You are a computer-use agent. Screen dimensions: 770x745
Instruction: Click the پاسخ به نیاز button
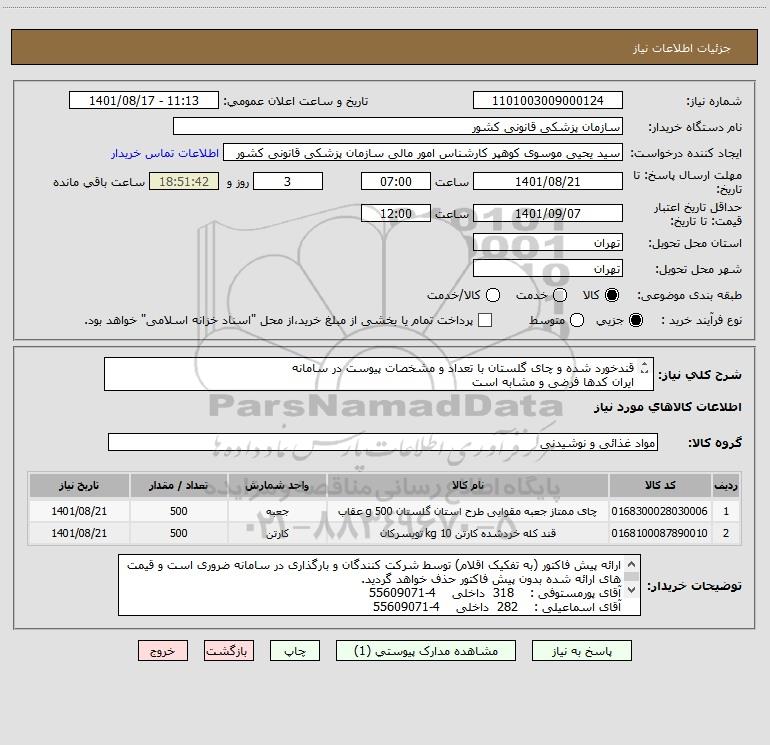coord(581,651)
